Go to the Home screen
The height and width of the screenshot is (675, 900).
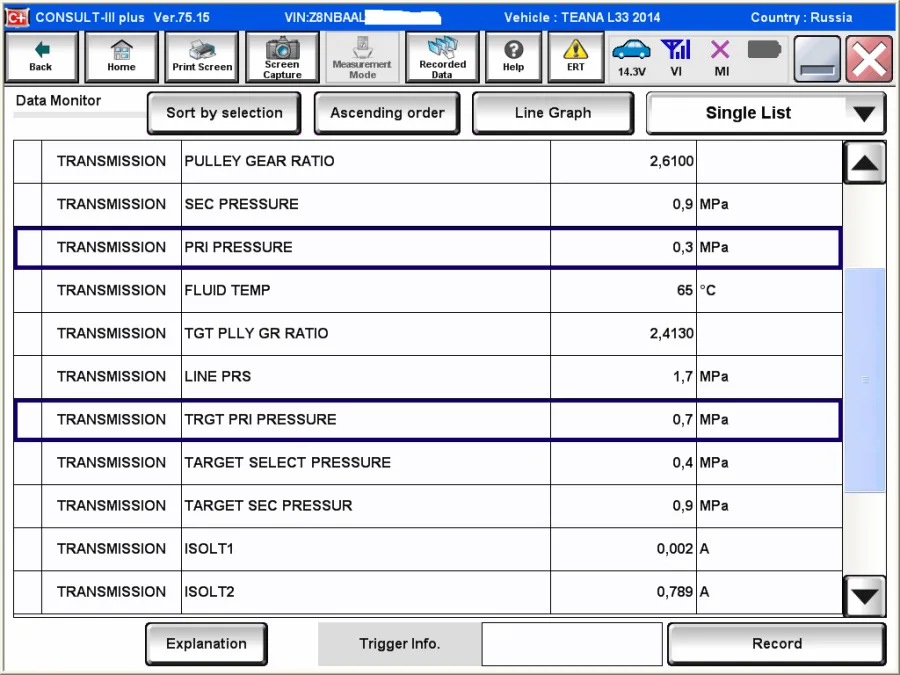[x=121, y=57]
